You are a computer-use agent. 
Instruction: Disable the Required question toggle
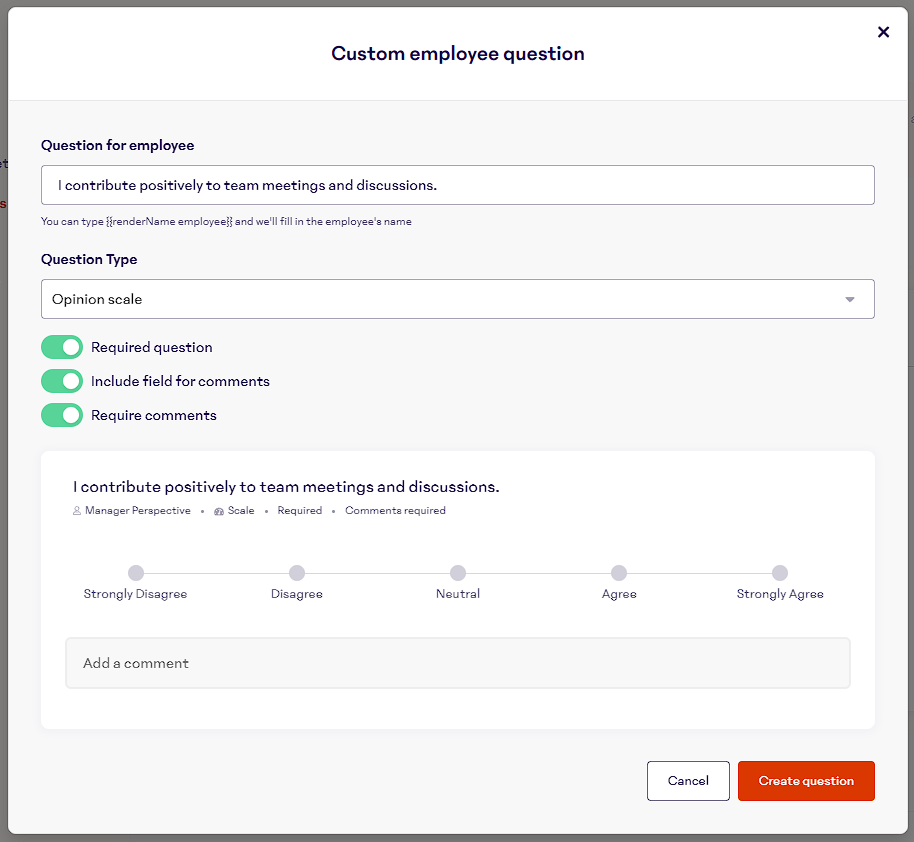(x=62, y=347)
